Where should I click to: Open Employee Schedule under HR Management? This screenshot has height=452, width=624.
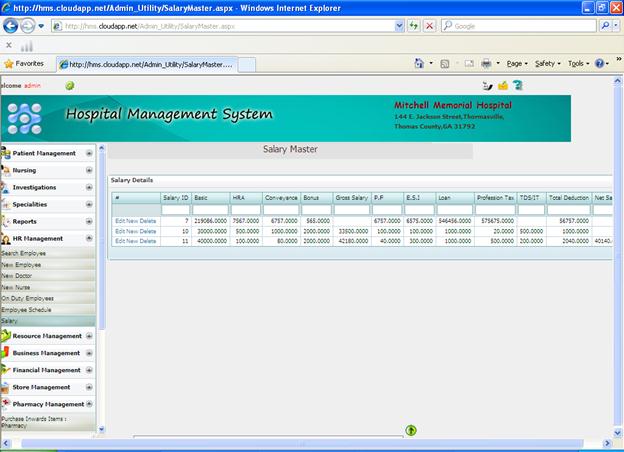[27, 310]
